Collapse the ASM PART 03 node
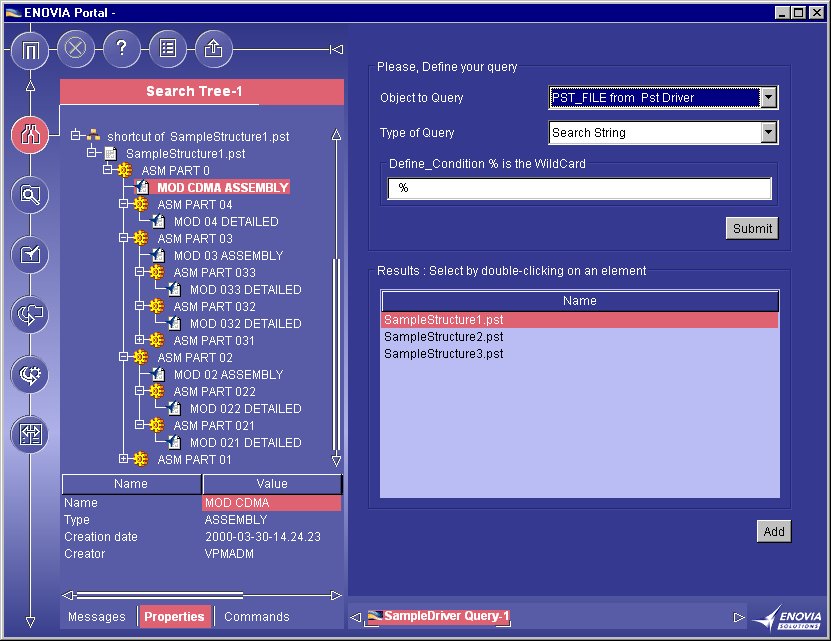 point(123,238)
